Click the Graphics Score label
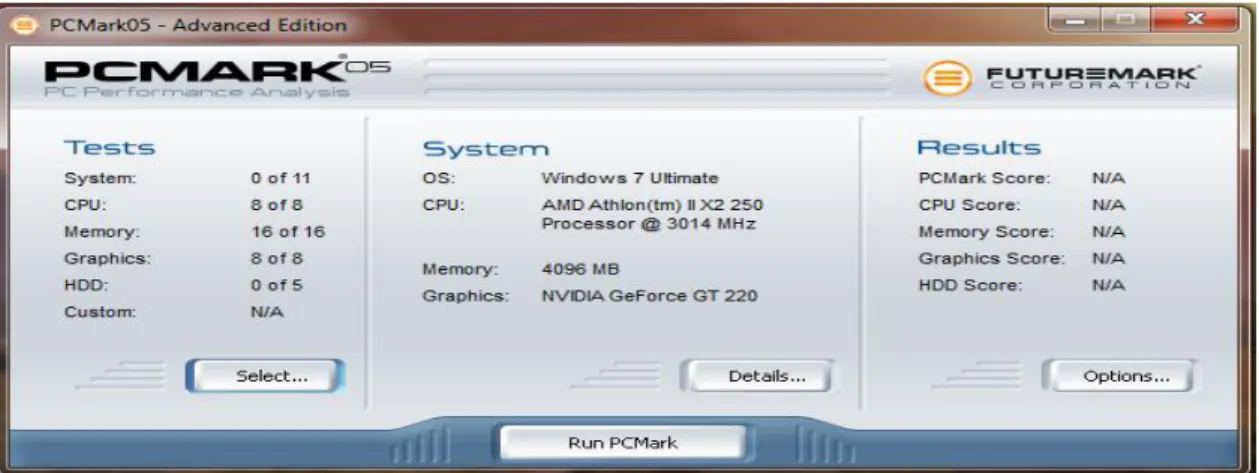 pos(991,259)
